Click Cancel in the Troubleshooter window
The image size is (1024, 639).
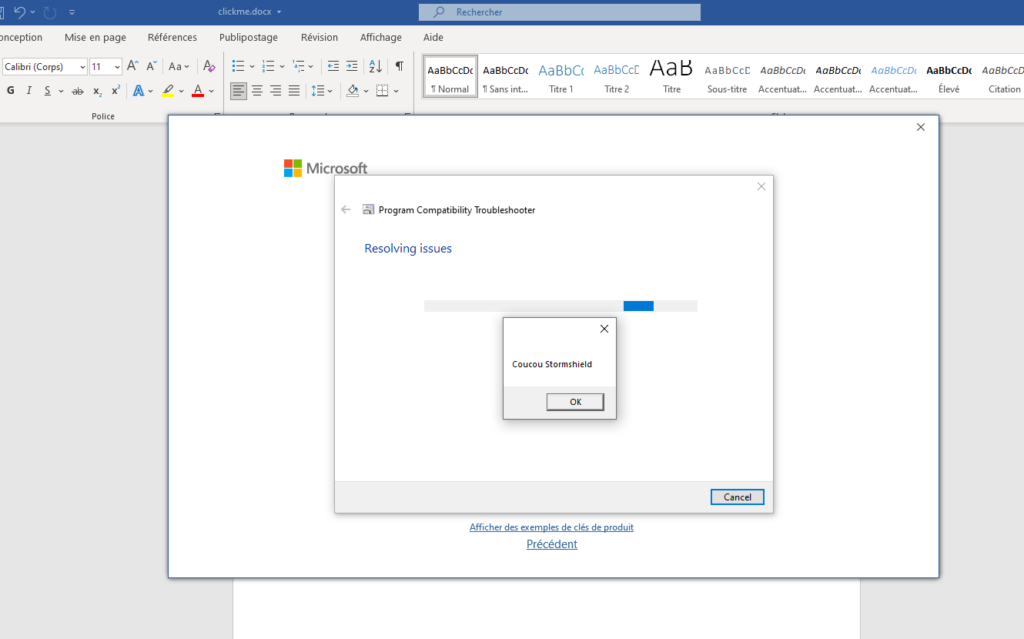pos(737,497)
